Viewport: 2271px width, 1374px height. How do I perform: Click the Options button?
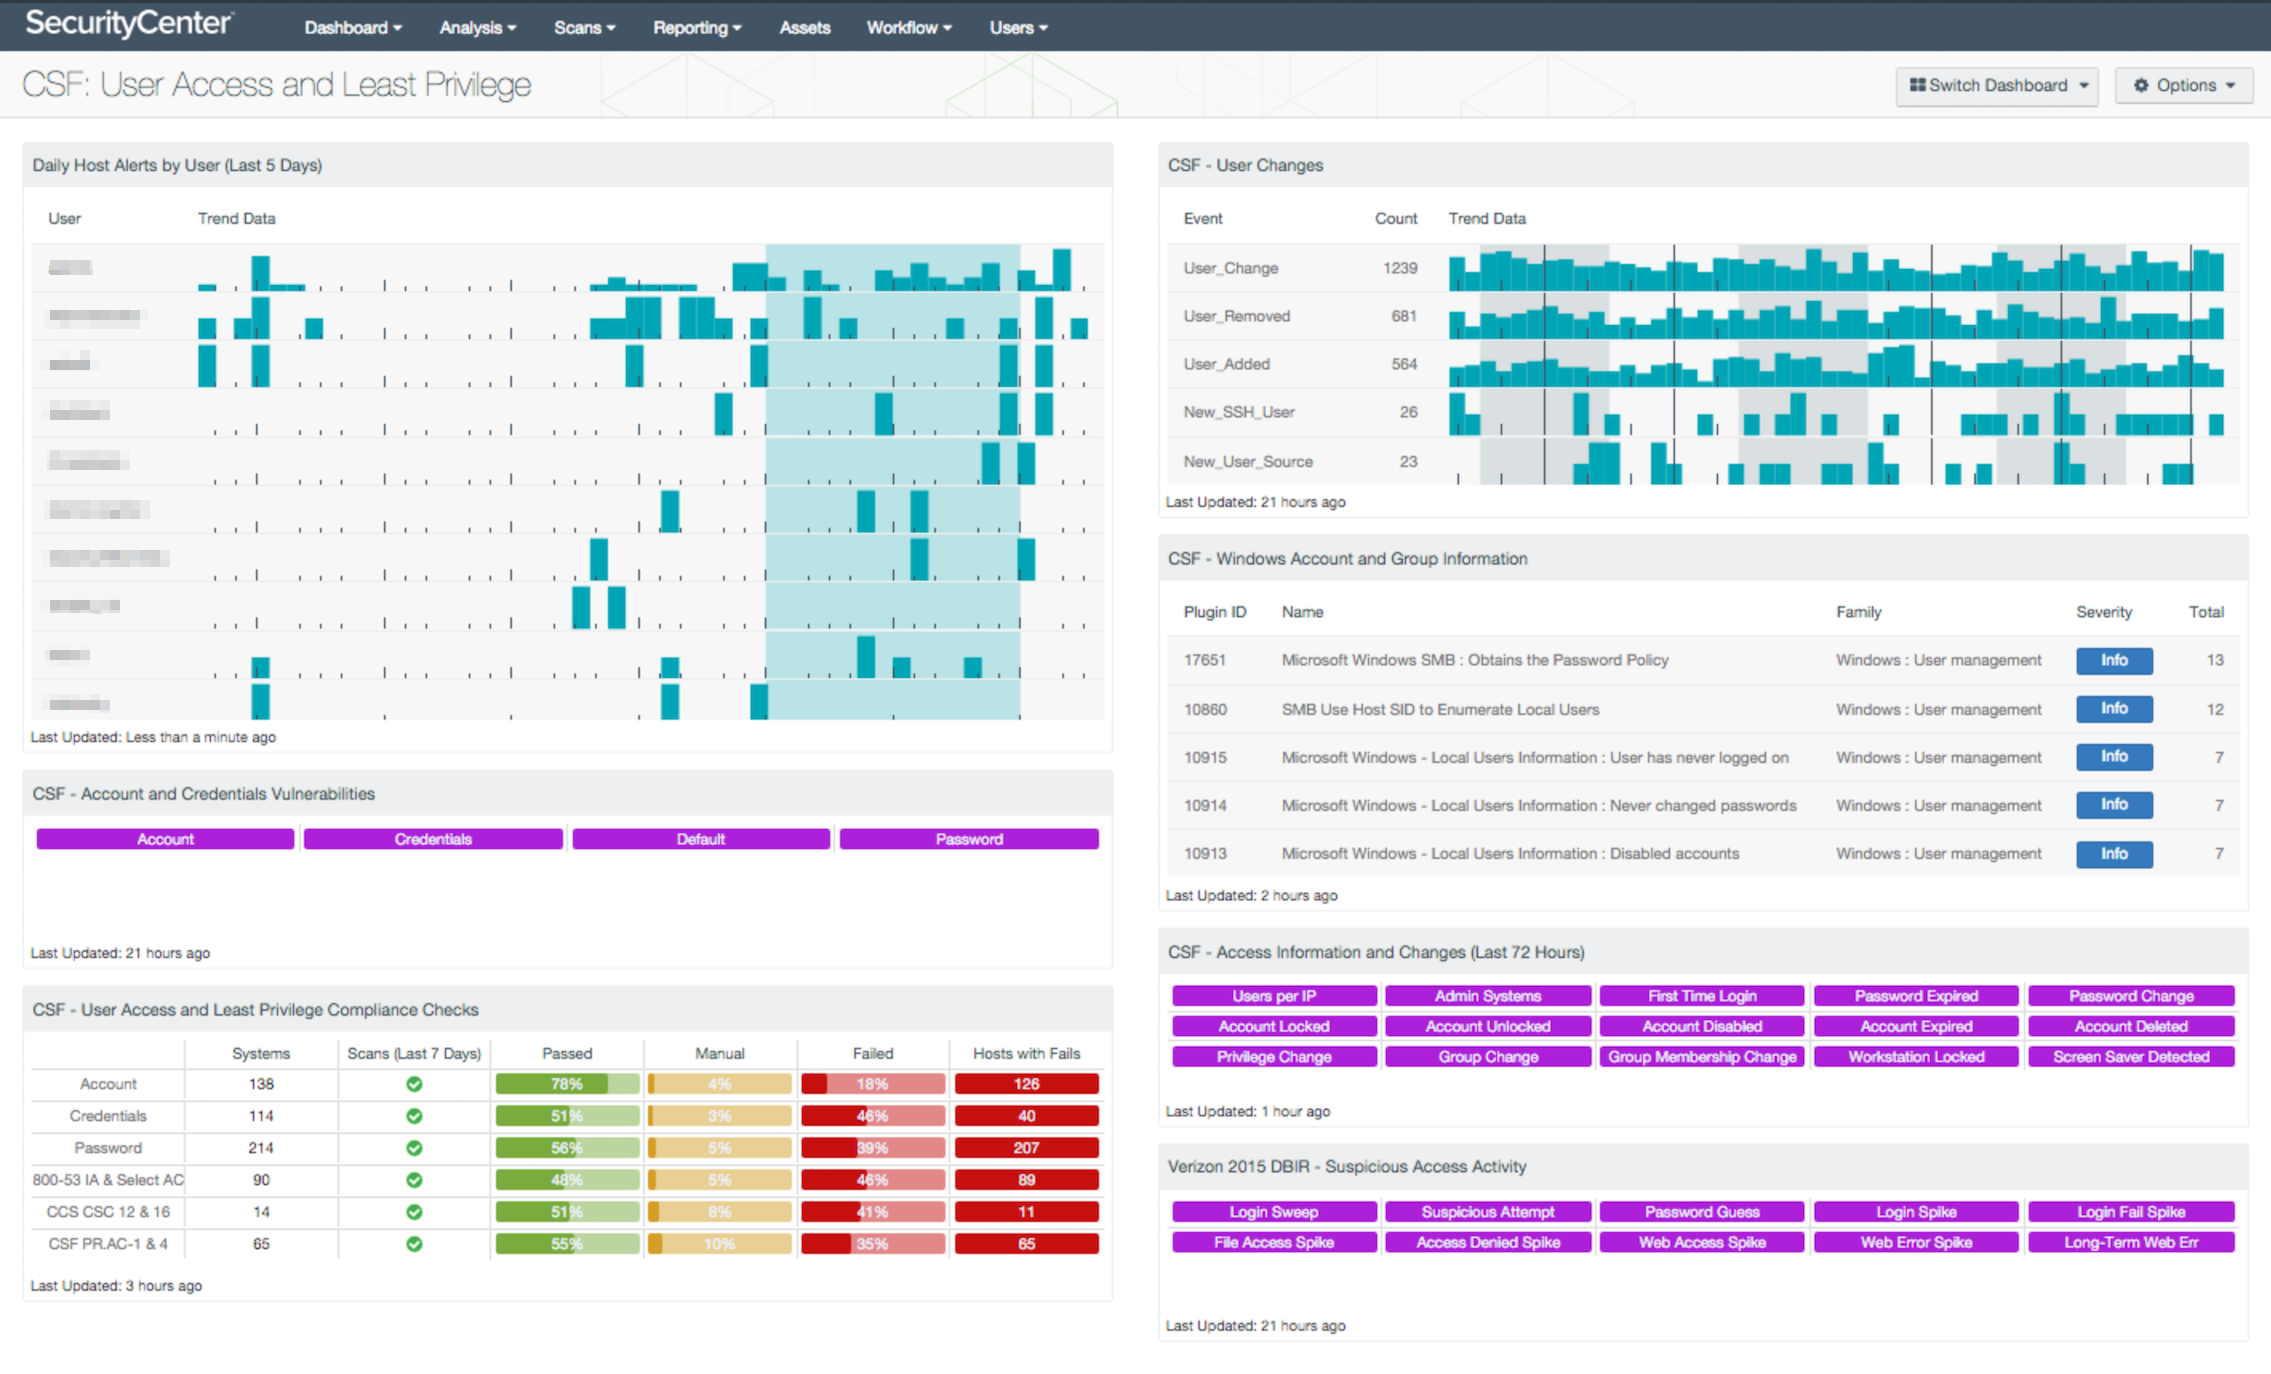coord(2183,88)
